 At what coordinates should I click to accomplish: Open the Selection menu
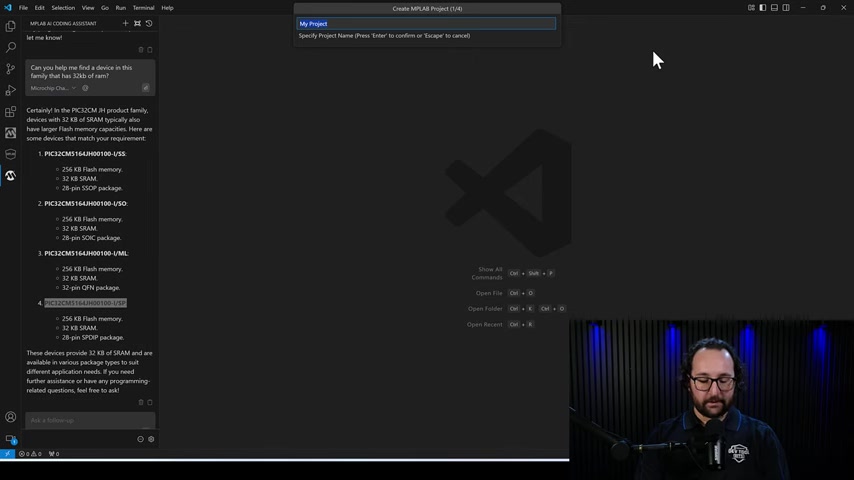click(63, 8)
